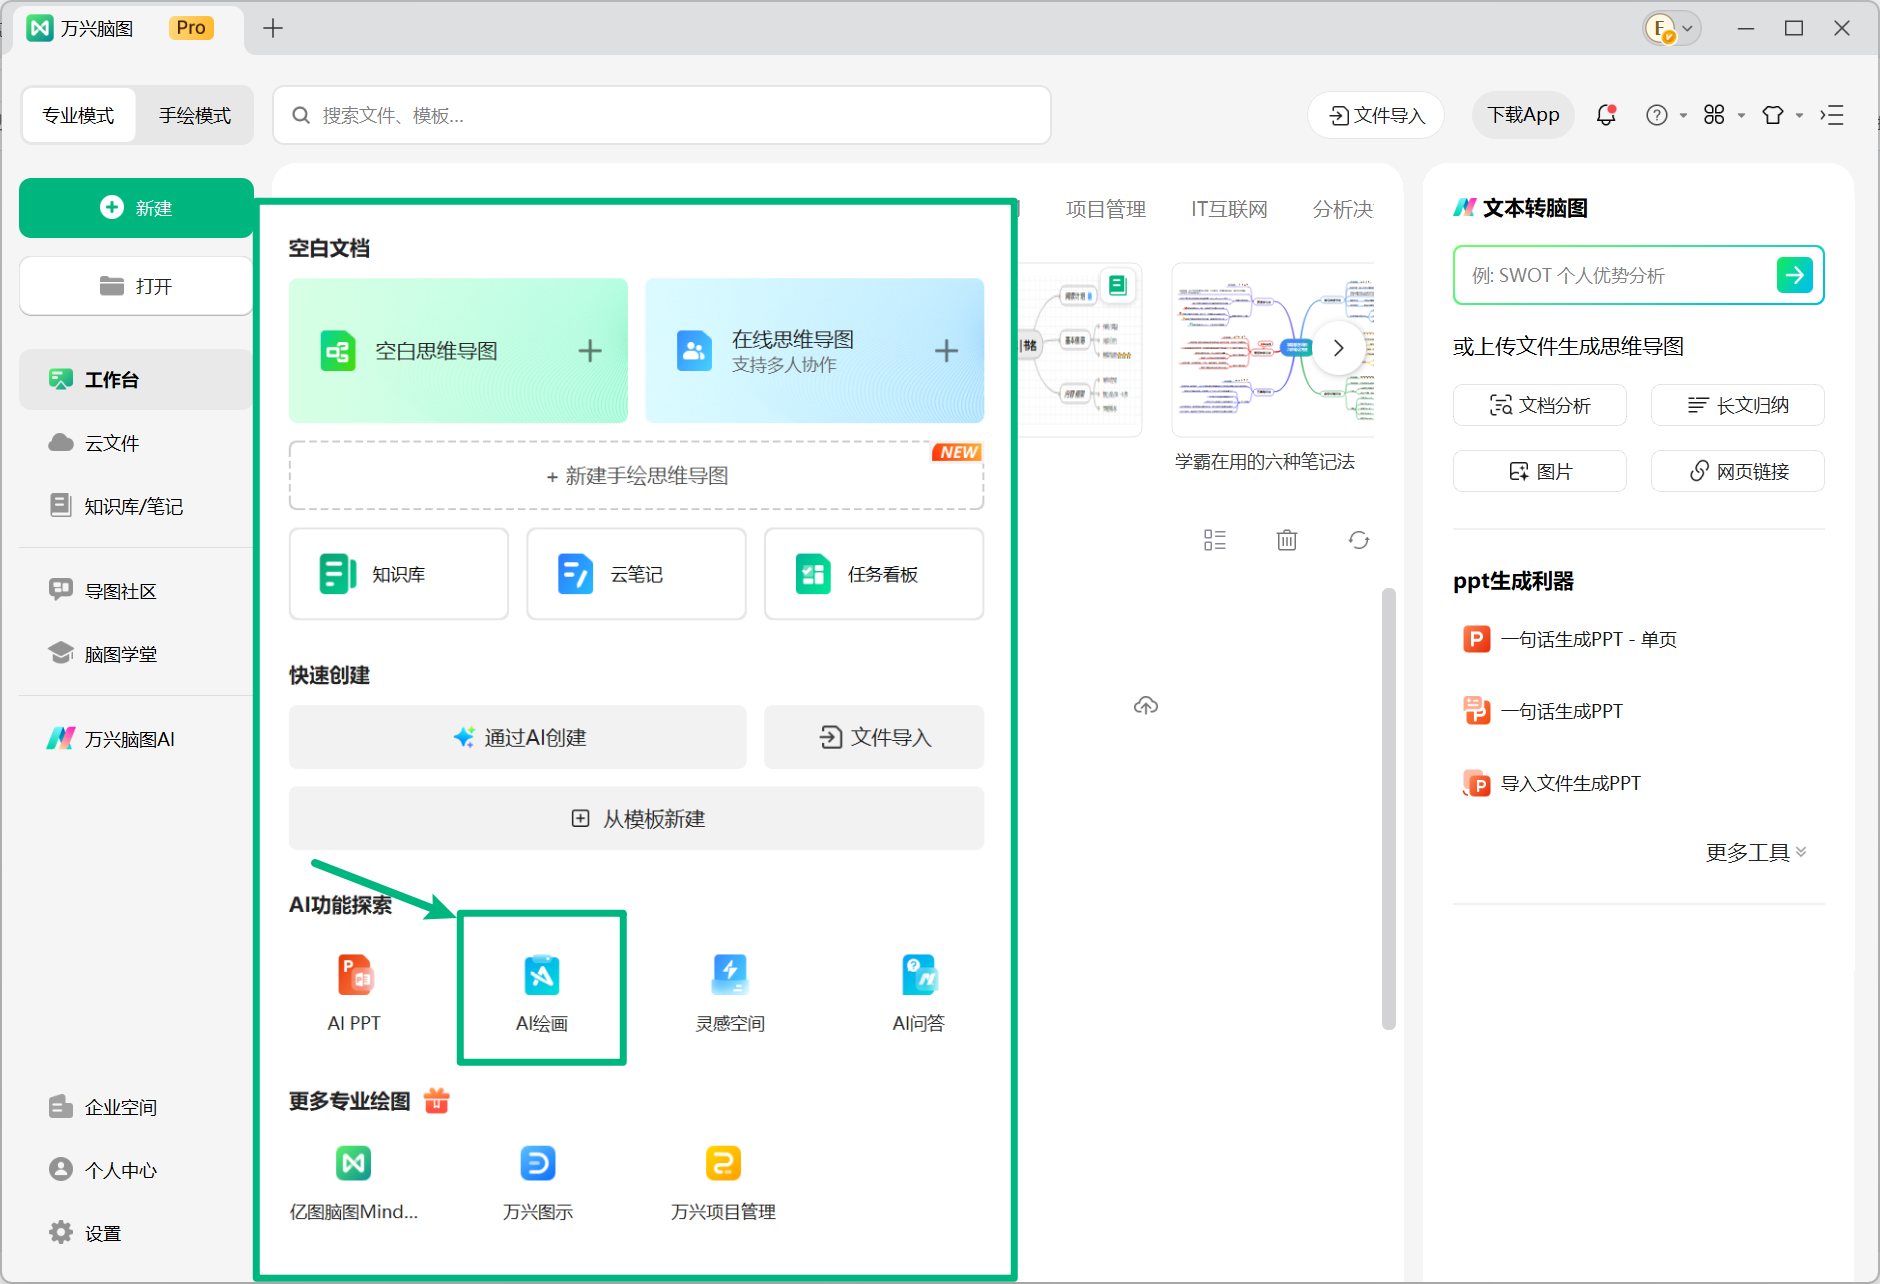Click the collapse panel icon at top right
This screenshot has width=1880, height=1284.
pyautogui.click(x=1832, y=115)
